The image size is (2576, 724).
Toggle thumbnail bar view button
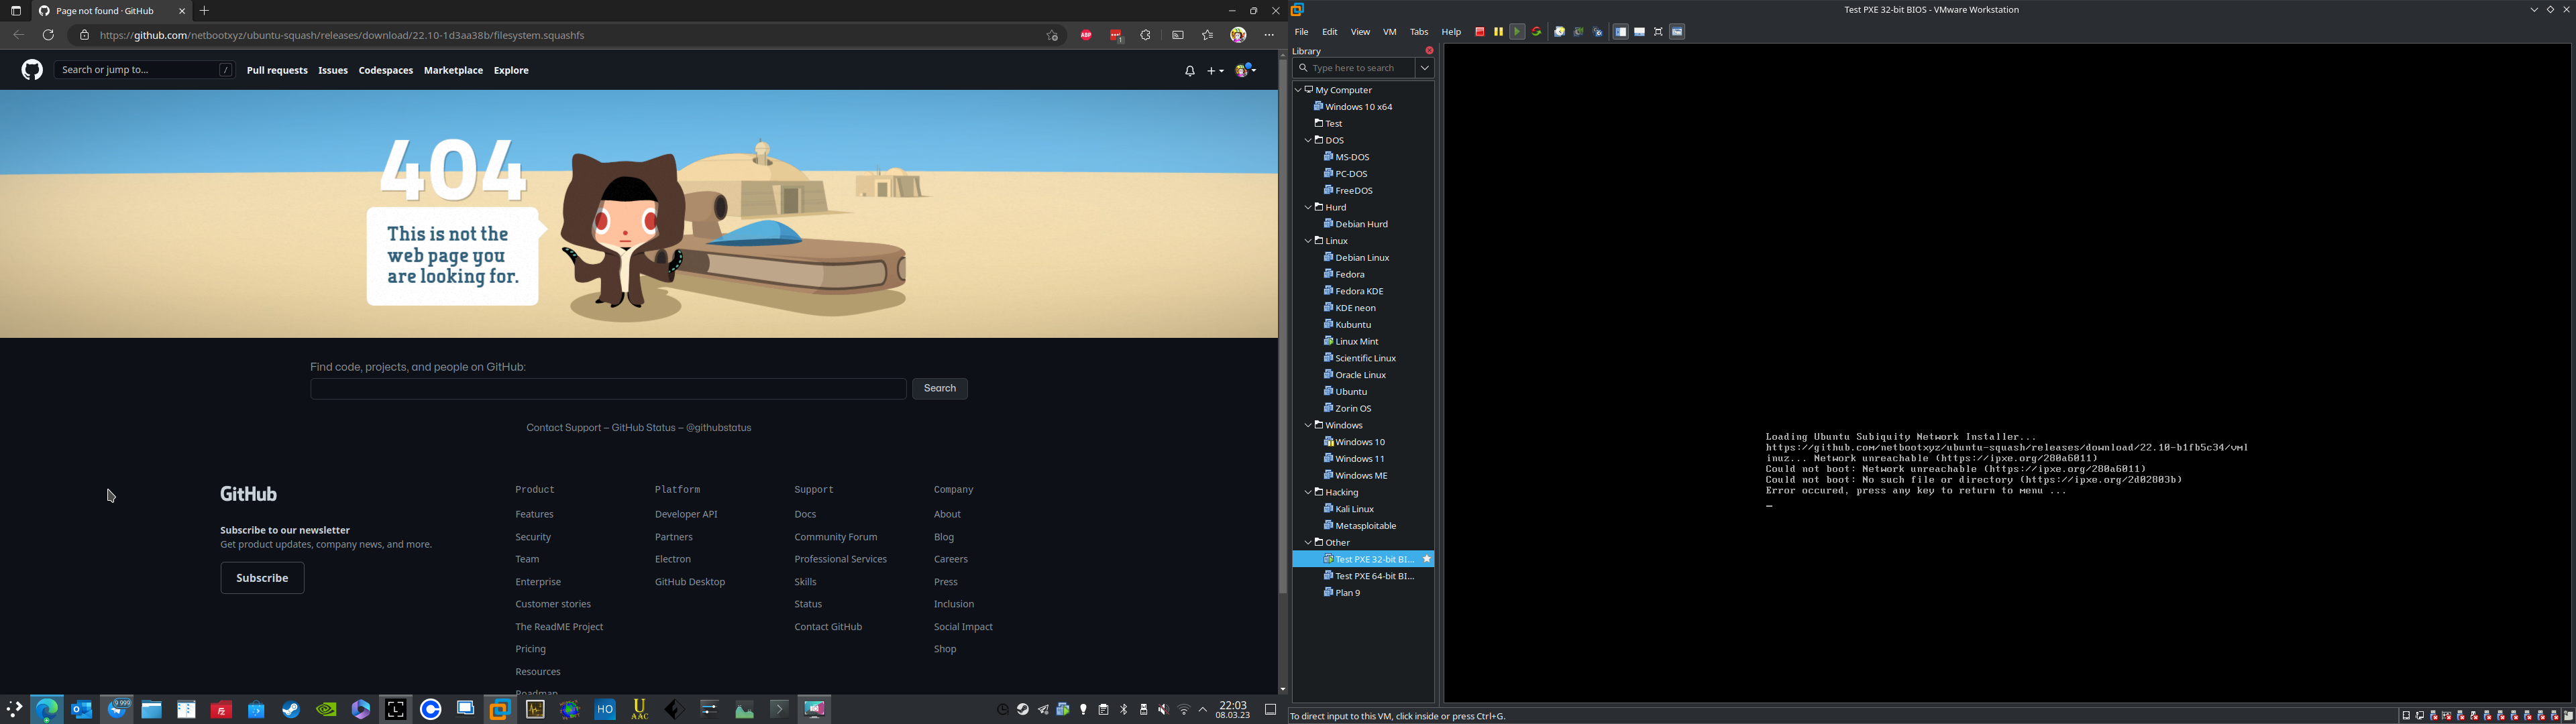point(1639,32)
